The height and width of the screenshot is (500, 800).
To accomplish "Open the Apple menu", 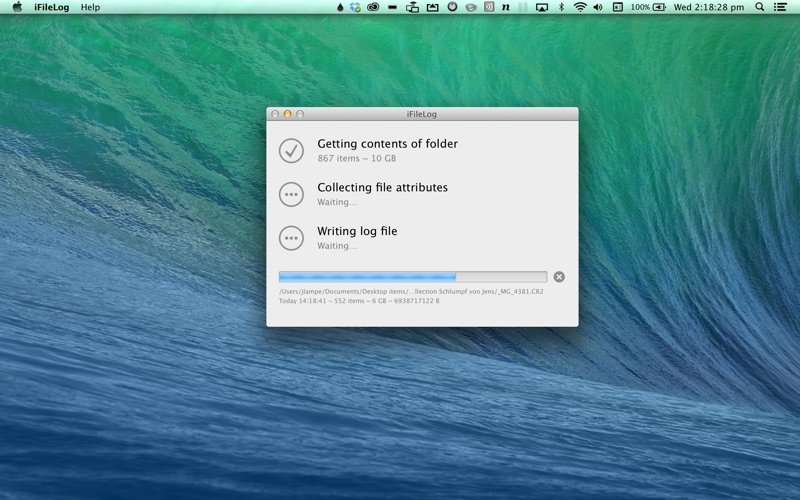I will [17, 7].
